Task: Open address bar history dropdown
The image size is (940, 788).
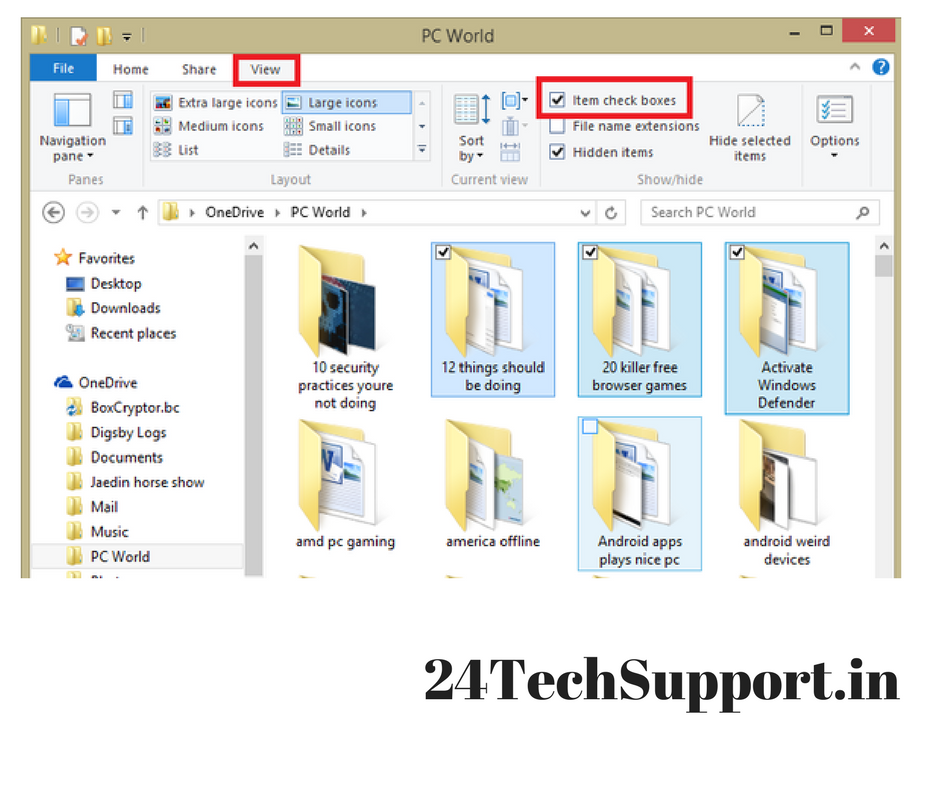Action: [x=586, y=213]
